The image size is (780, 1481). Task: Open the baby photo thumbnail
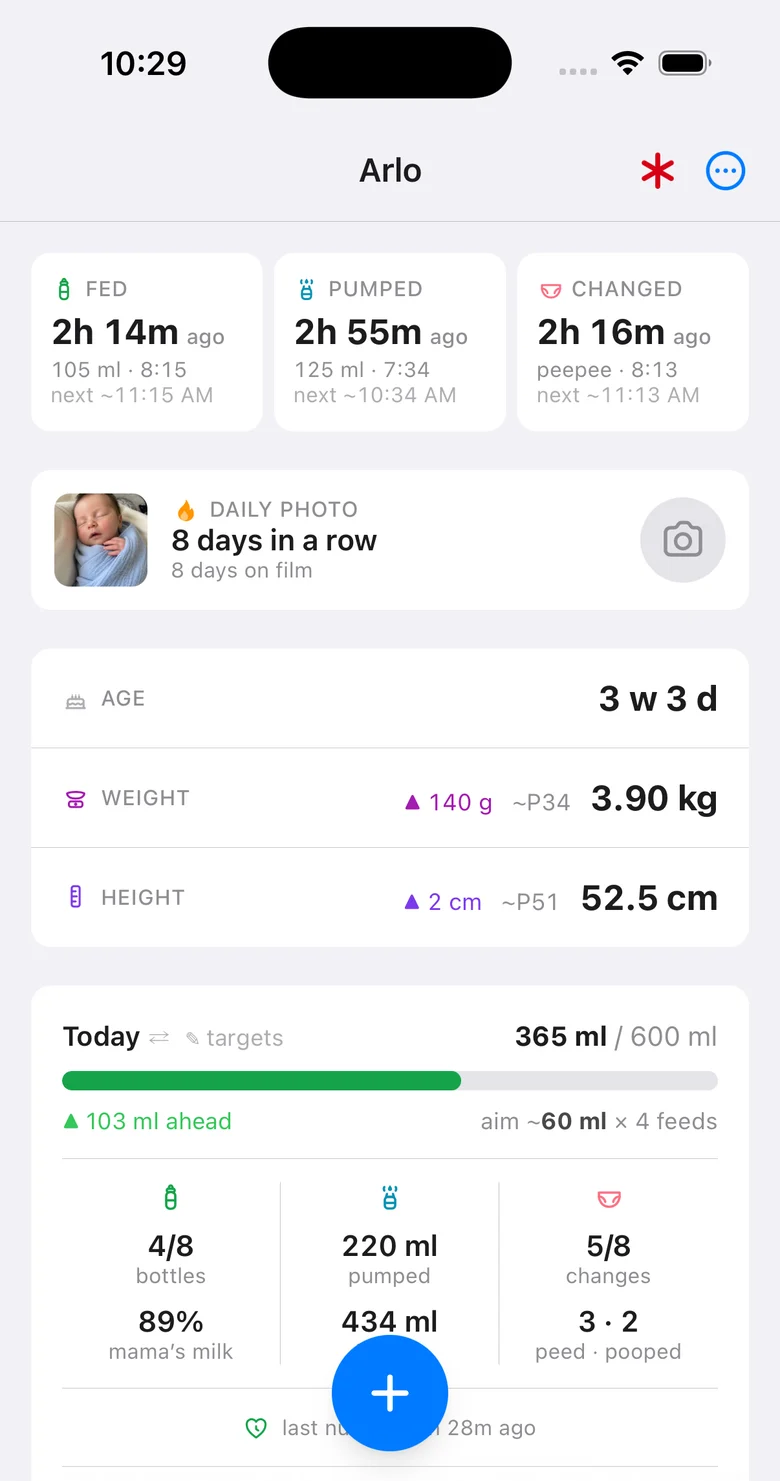(101, 540)
